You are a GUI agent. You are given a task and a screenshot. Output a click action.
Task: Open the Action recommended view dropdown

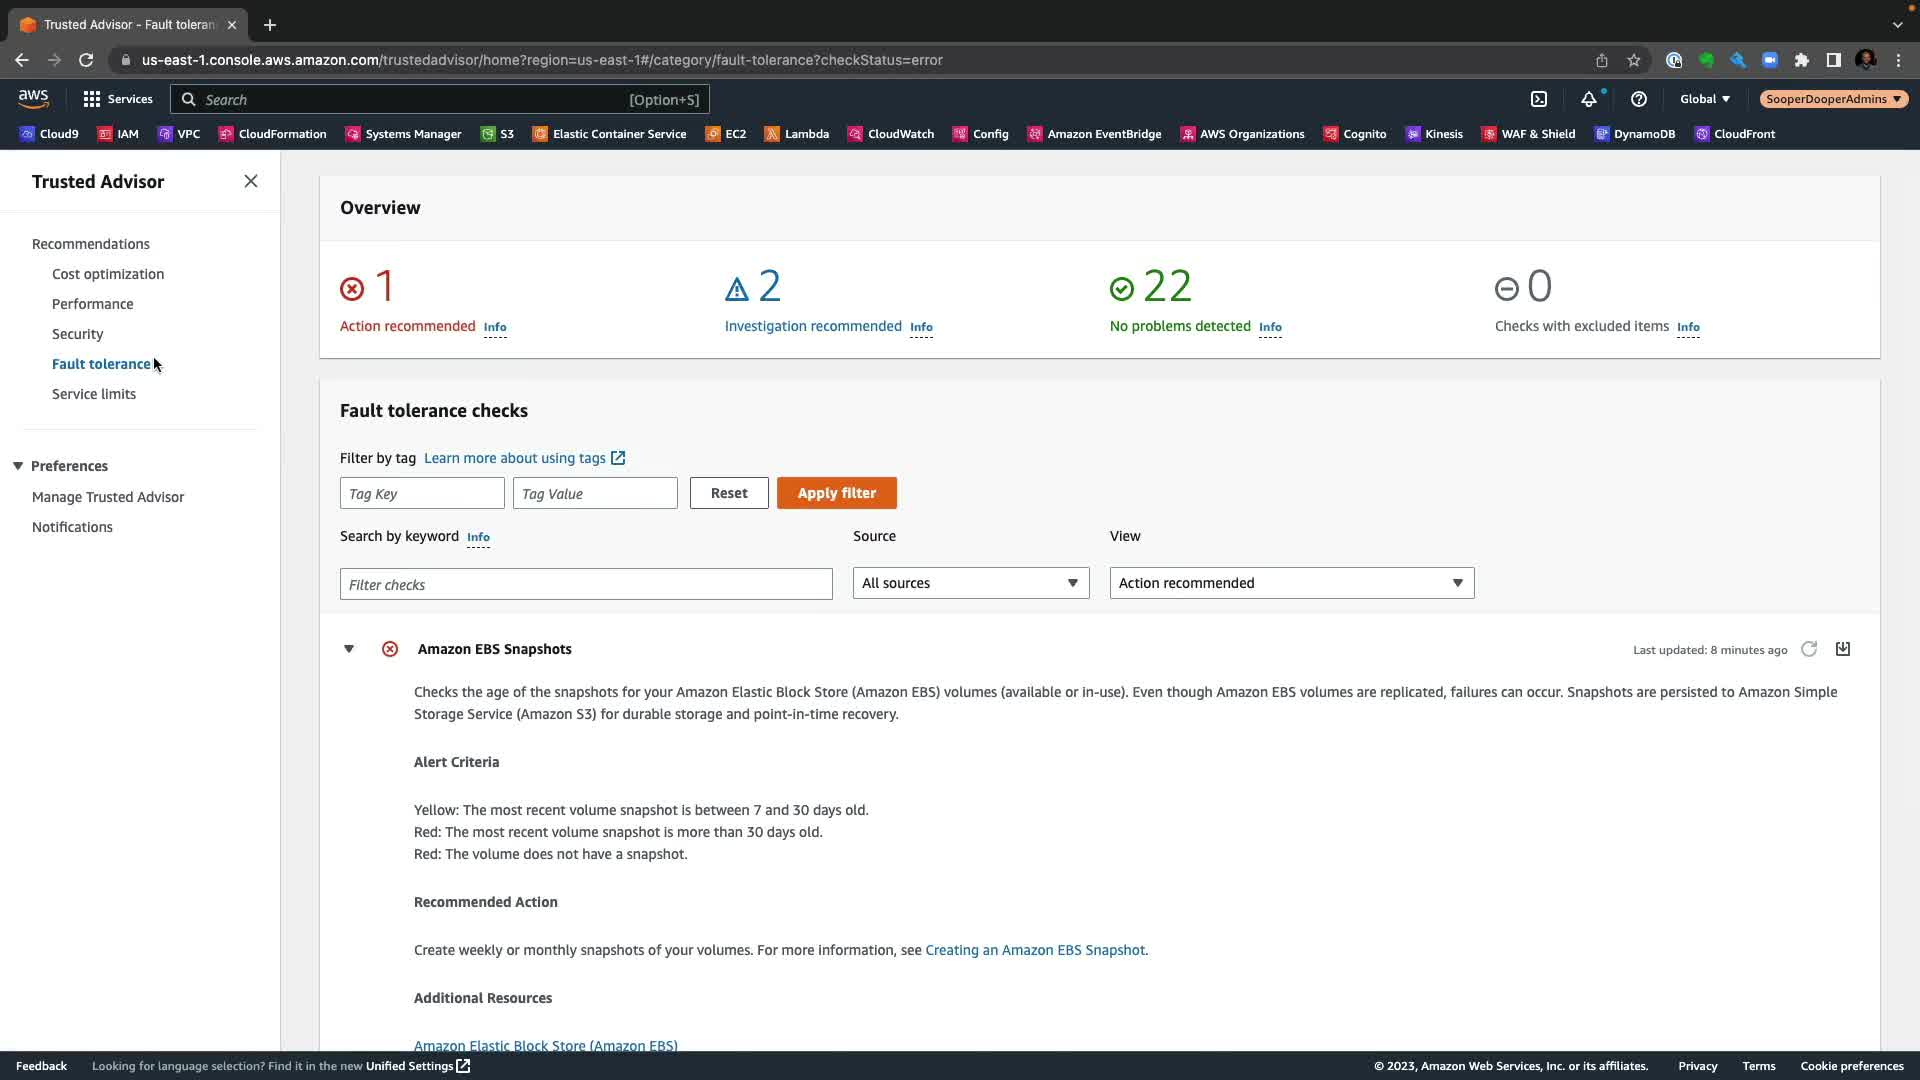(x=1291, y=583)
